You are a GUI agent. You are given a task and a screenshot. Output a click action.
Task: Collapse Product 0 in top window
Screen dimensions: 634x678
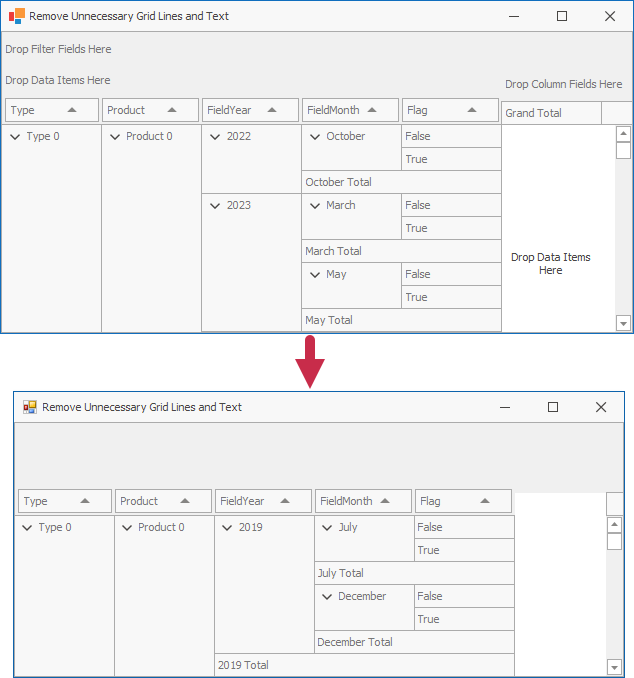coord(115,137)
